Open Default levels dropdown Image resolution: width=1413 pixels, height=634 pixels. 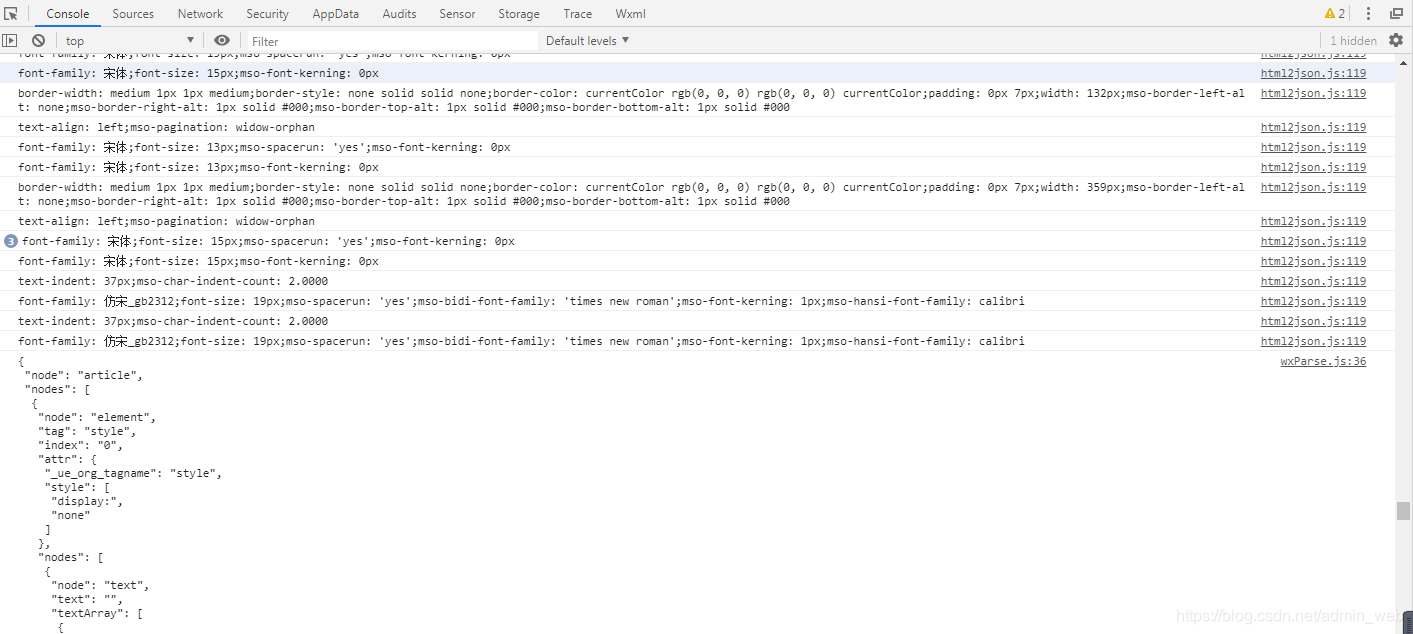click(x=587, y=41)
